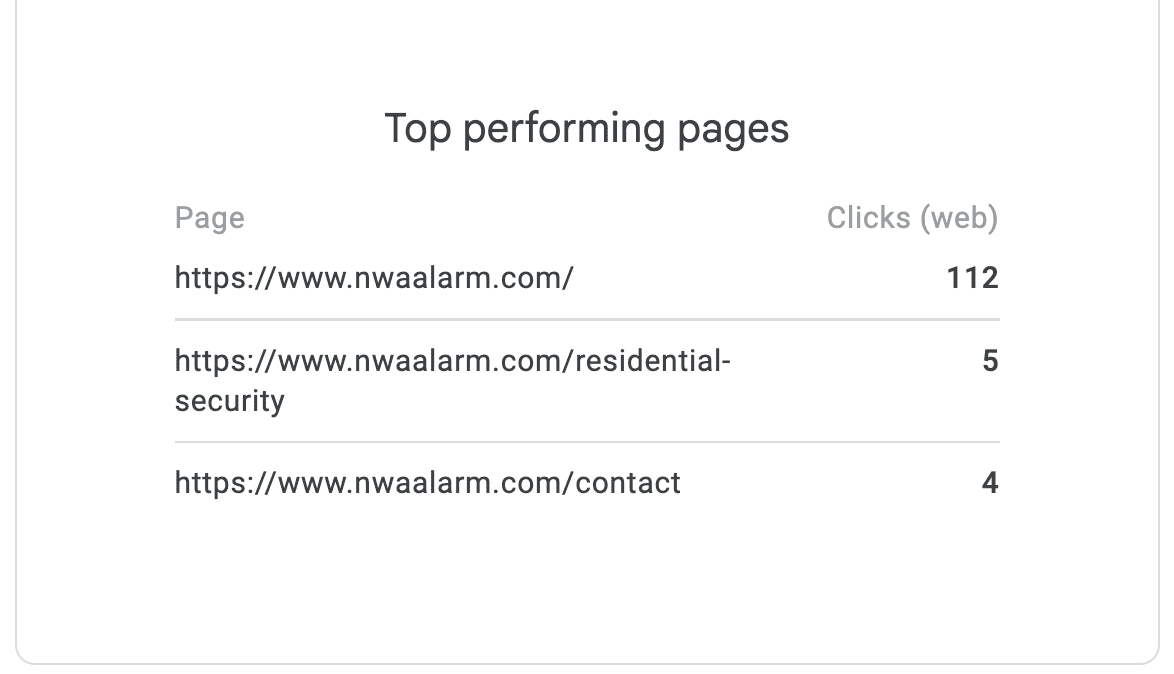Click the divider line below the homepage row
The height and width of the screenshot is (674, 1174).
click(587, 319)
